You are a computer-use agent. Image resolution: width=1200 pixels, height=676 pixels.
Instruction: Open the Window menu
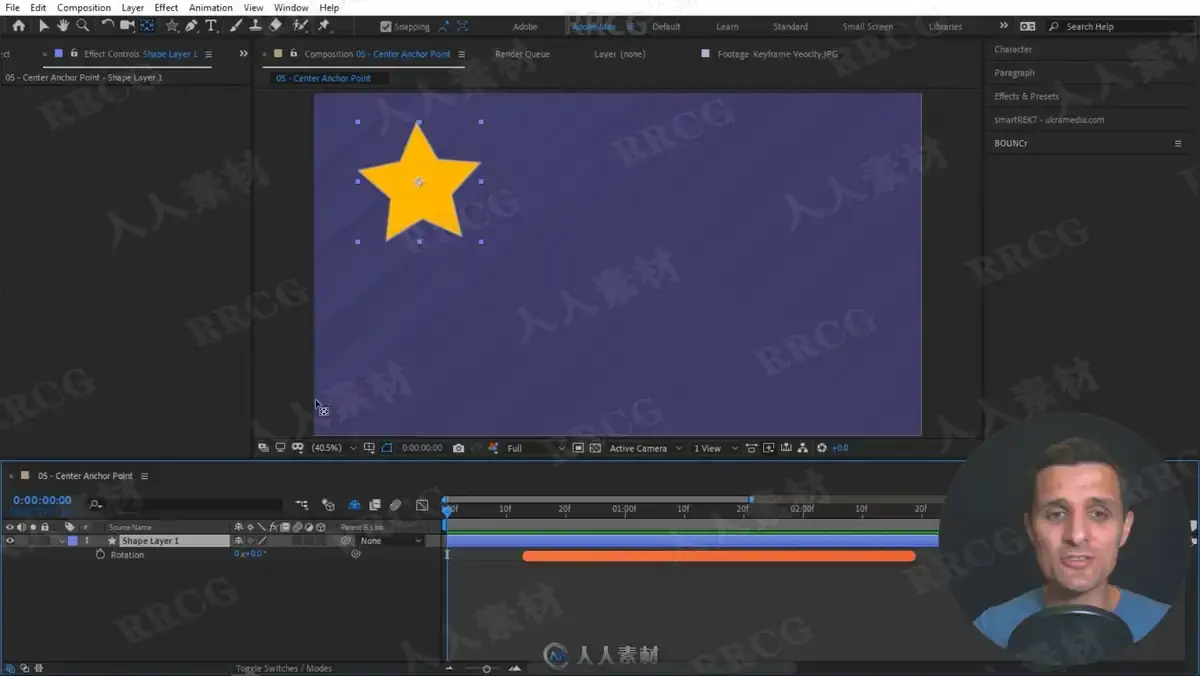291,7
